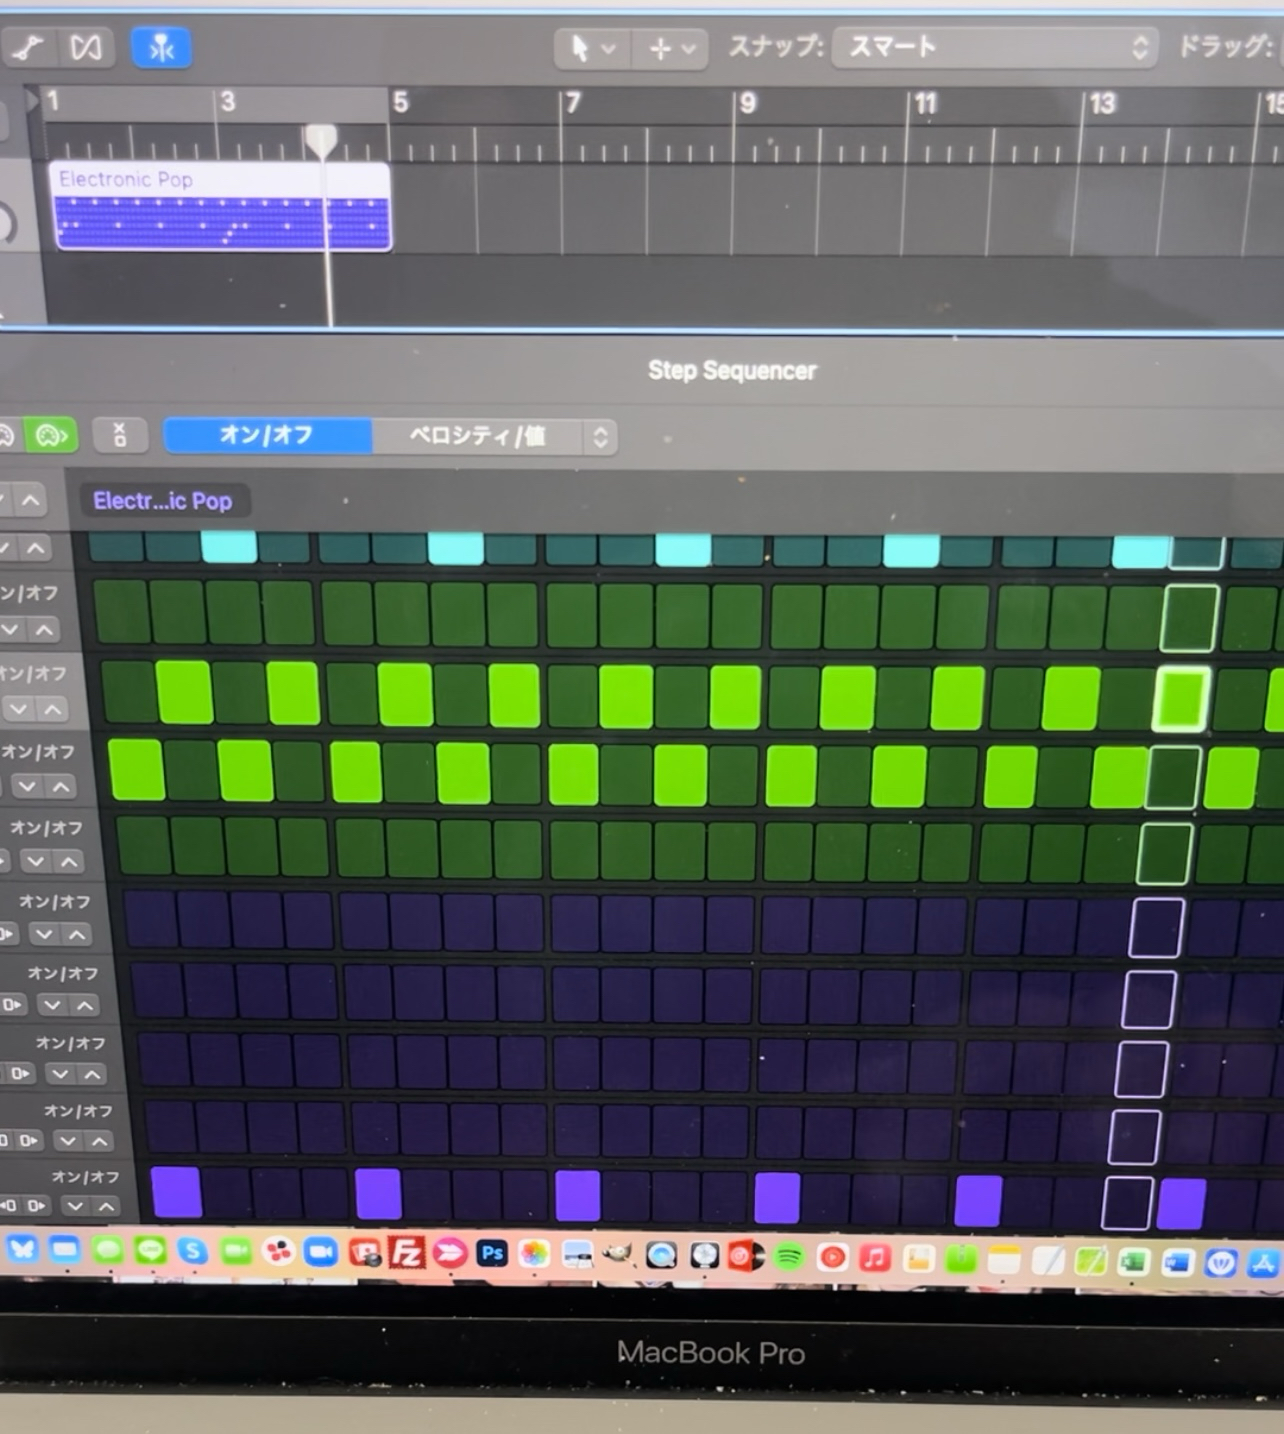Click the up arrow stepper of bottom row
This screenshot has width=1284, height=1434.
tap(105, 1206)
